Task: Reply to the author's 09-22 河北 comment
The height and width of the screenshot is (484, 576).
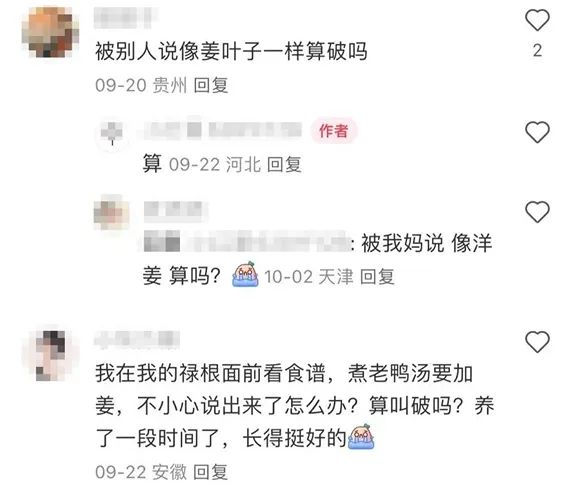Action: (284, 164)
